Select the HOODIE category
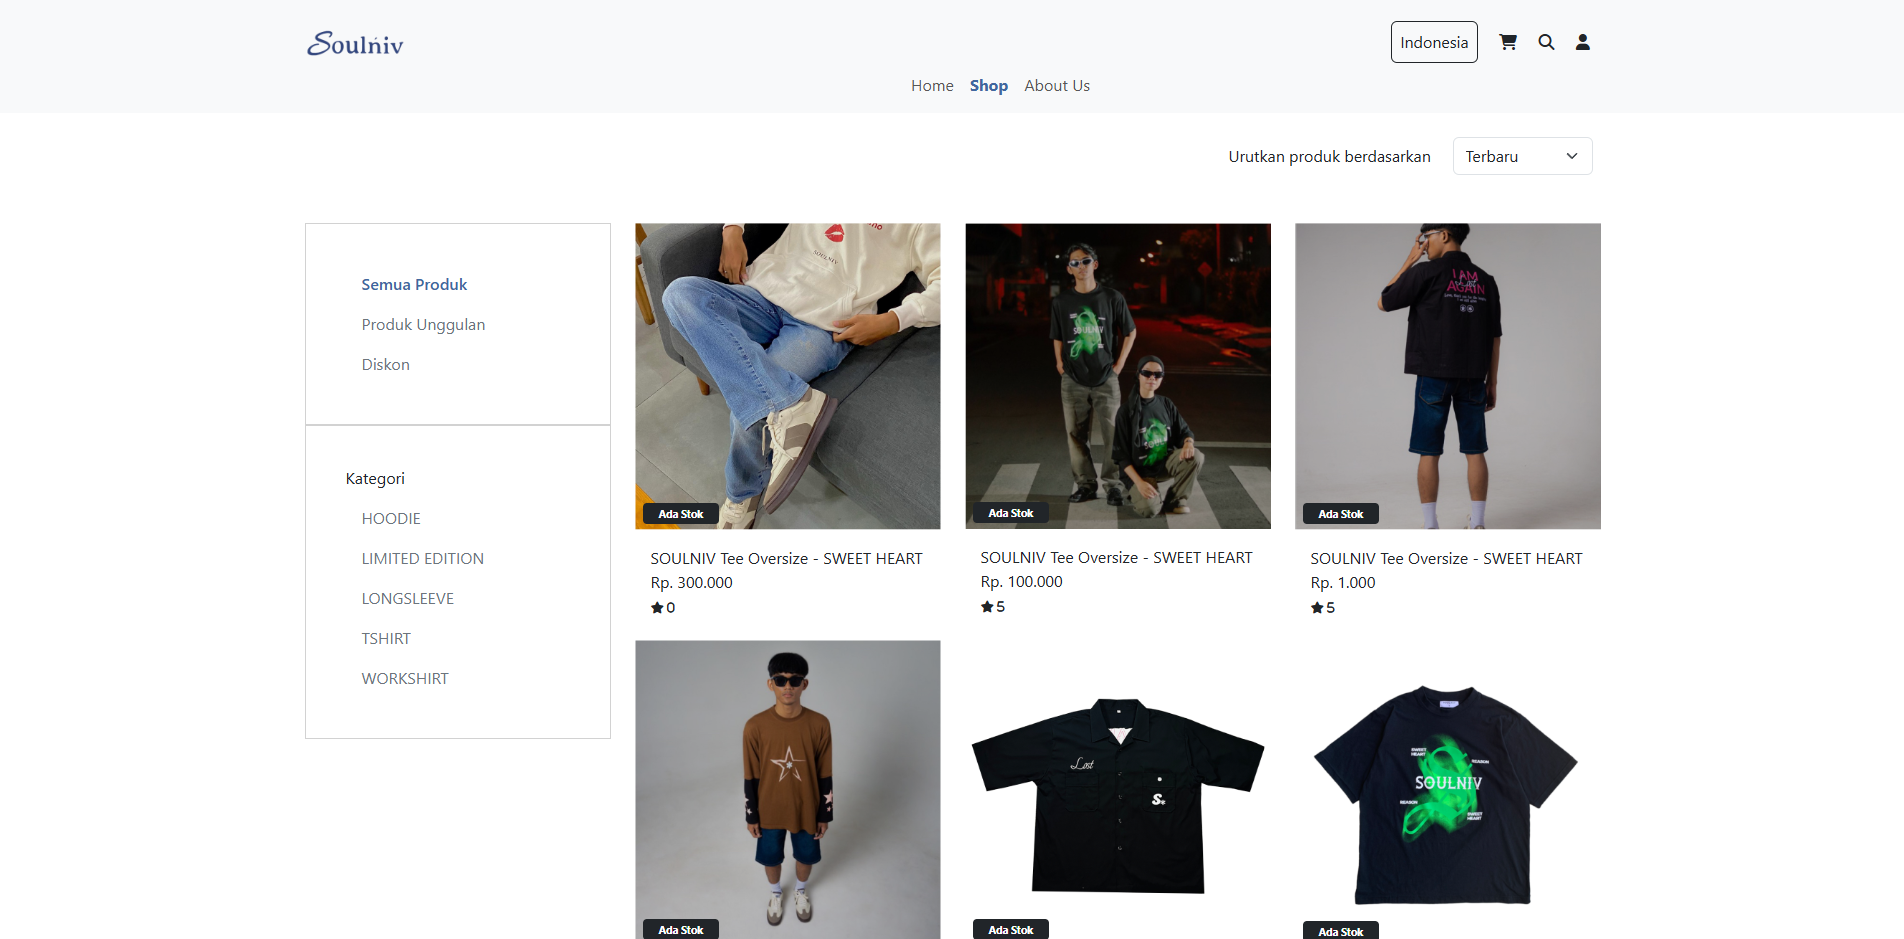The width and height of the screenshot is (1904, 939). (391, 519)
